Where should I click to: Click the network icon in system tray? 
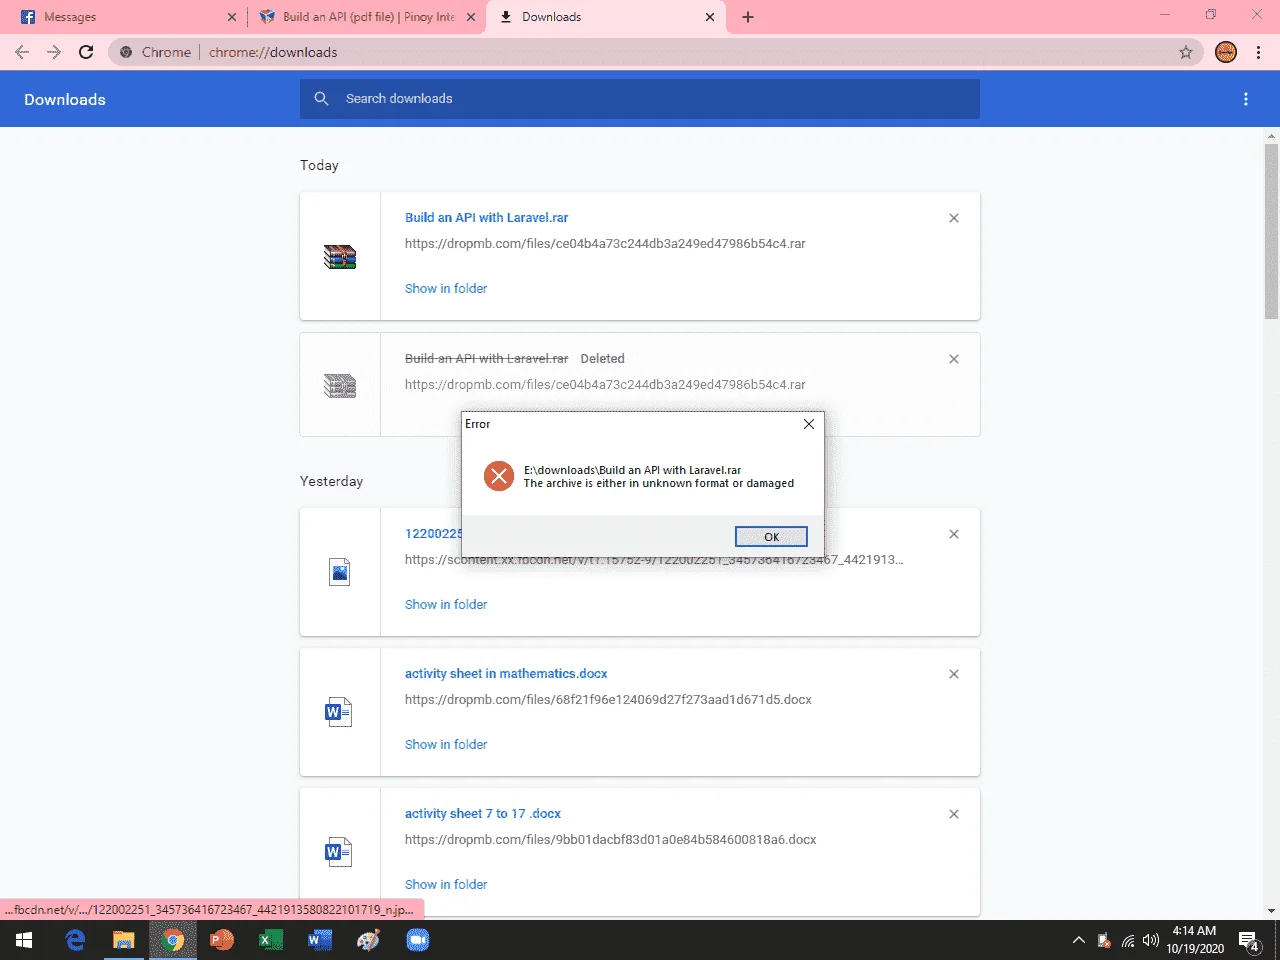(1128, 940)
